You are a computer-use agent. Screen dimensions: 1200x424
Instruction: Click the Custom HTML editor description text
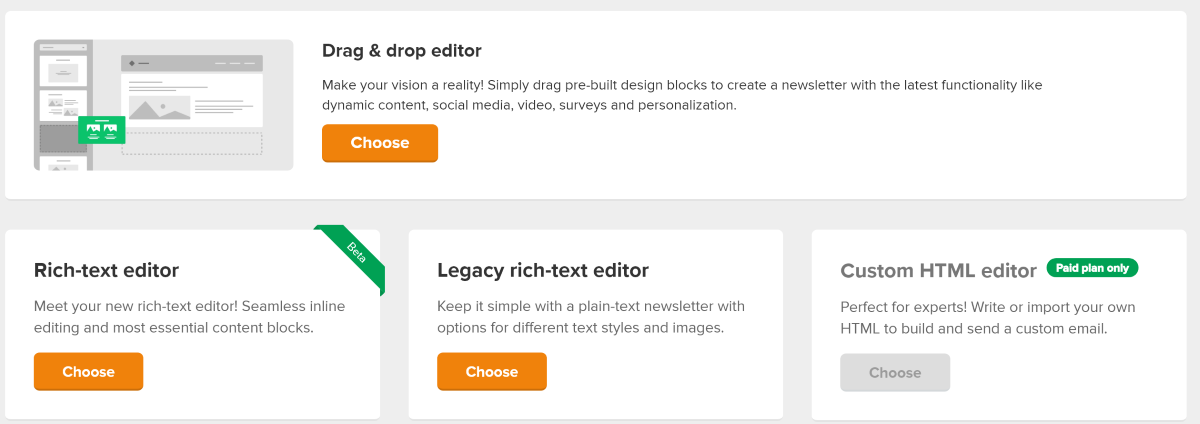click(x=988, y=317)
